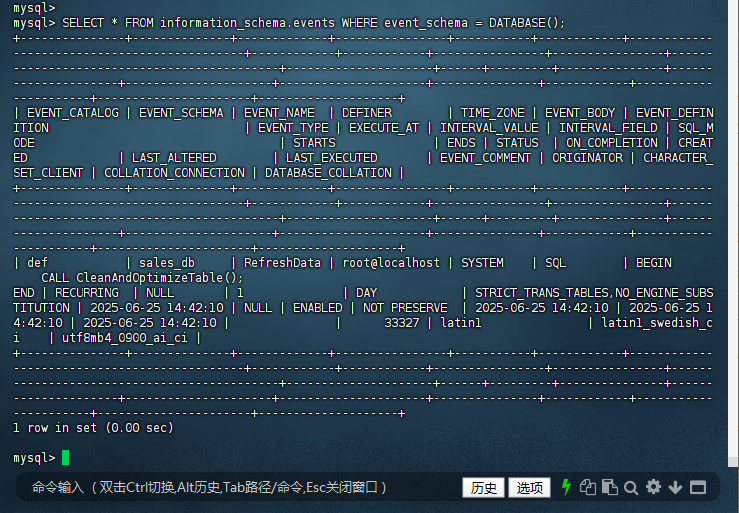This screenshot has width=739, height=513.
Task: Click the DEFINER column header
Action: pyautogui.click(x=367, y=113)
